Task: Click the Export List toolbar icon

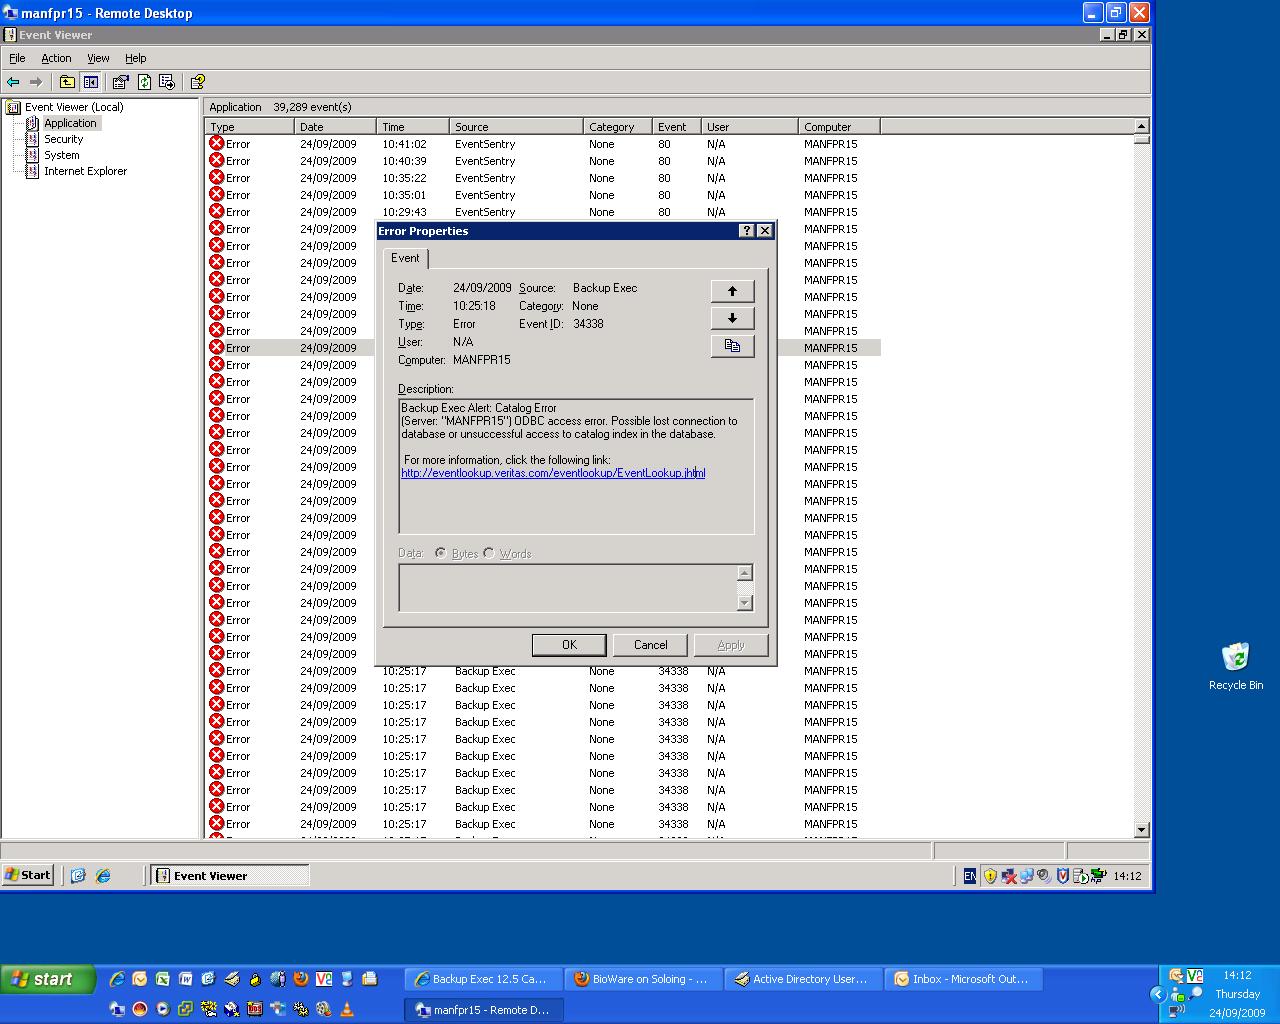Action: coord(167,82)
